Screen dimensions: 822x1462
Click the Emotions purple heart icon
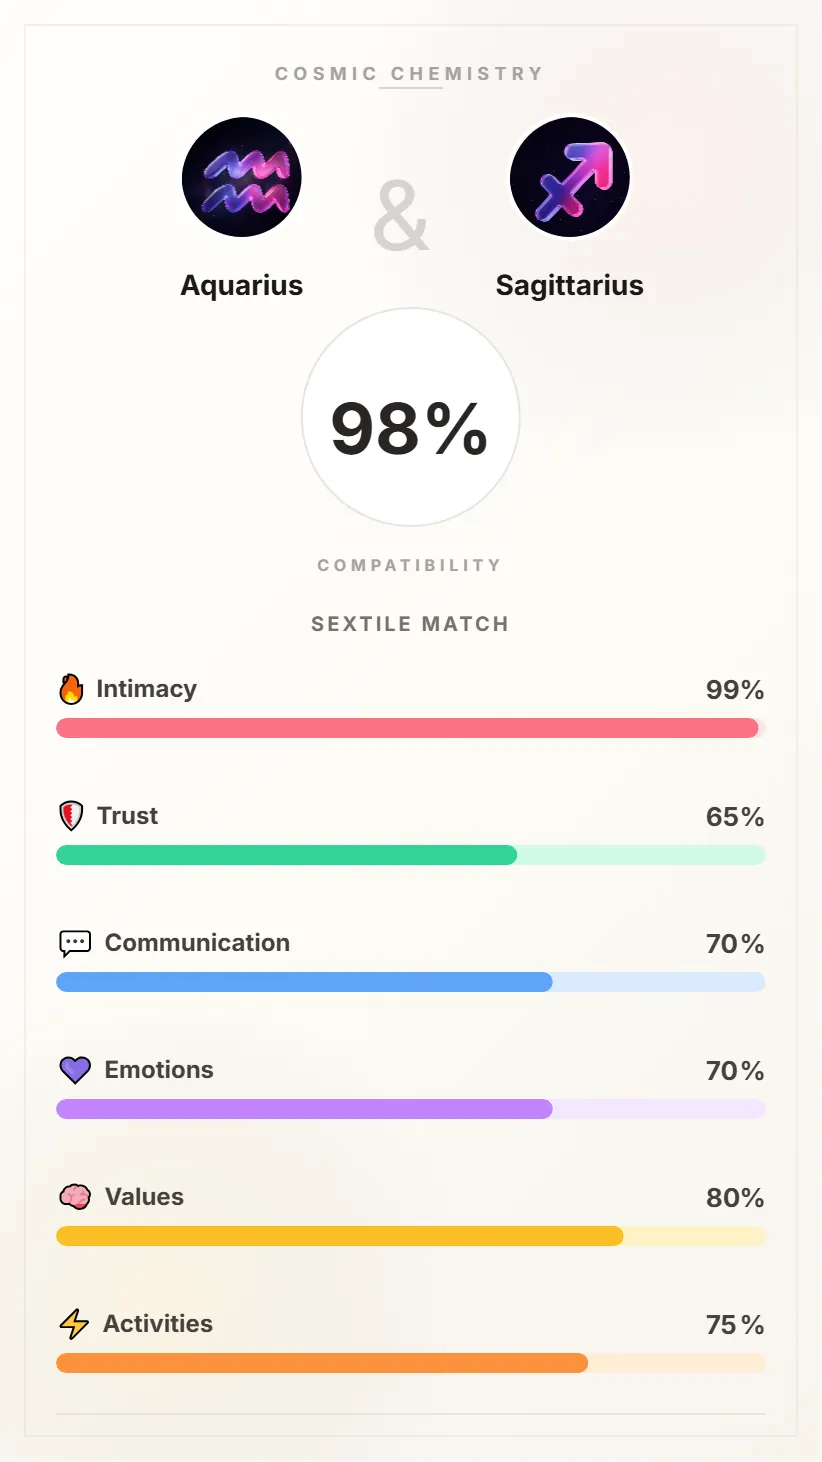tap(75, 1070)
